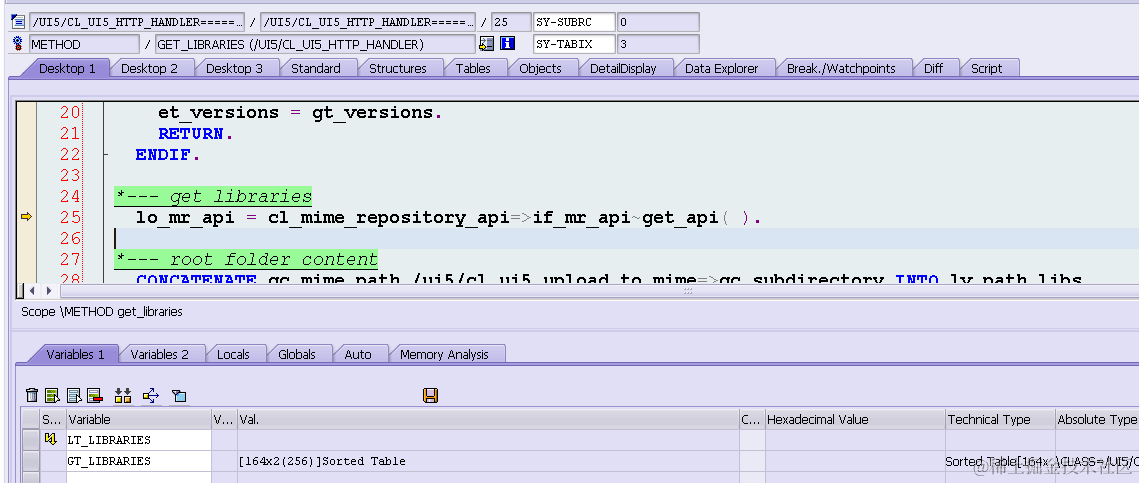Open the Auto tab
1139x483 pixels.
(357, 354)
